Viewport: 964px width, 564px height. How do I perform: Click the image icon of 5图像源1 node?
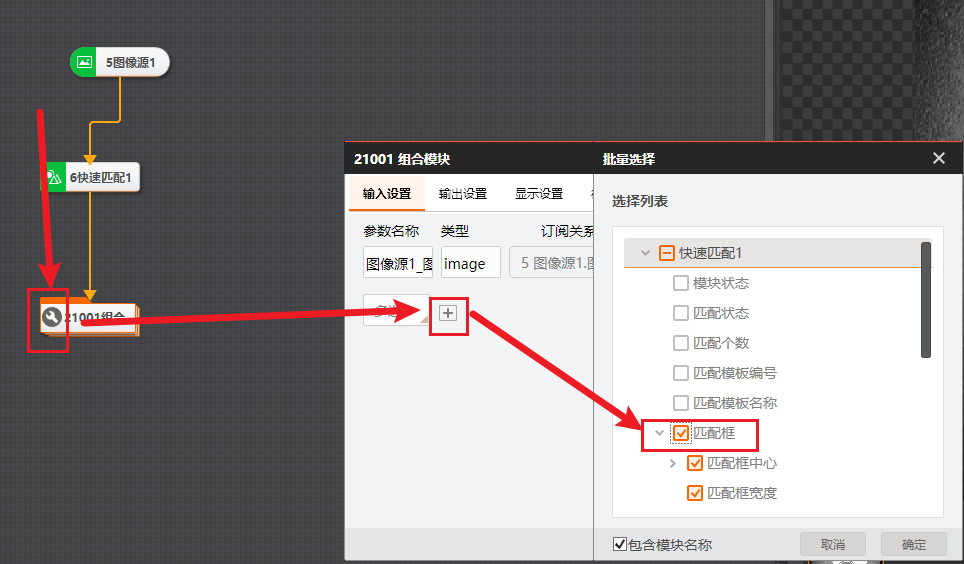[85, 62]
